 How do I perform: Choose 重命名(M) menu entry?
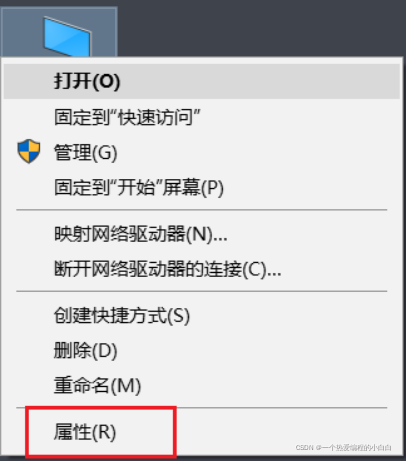point(202,385)
